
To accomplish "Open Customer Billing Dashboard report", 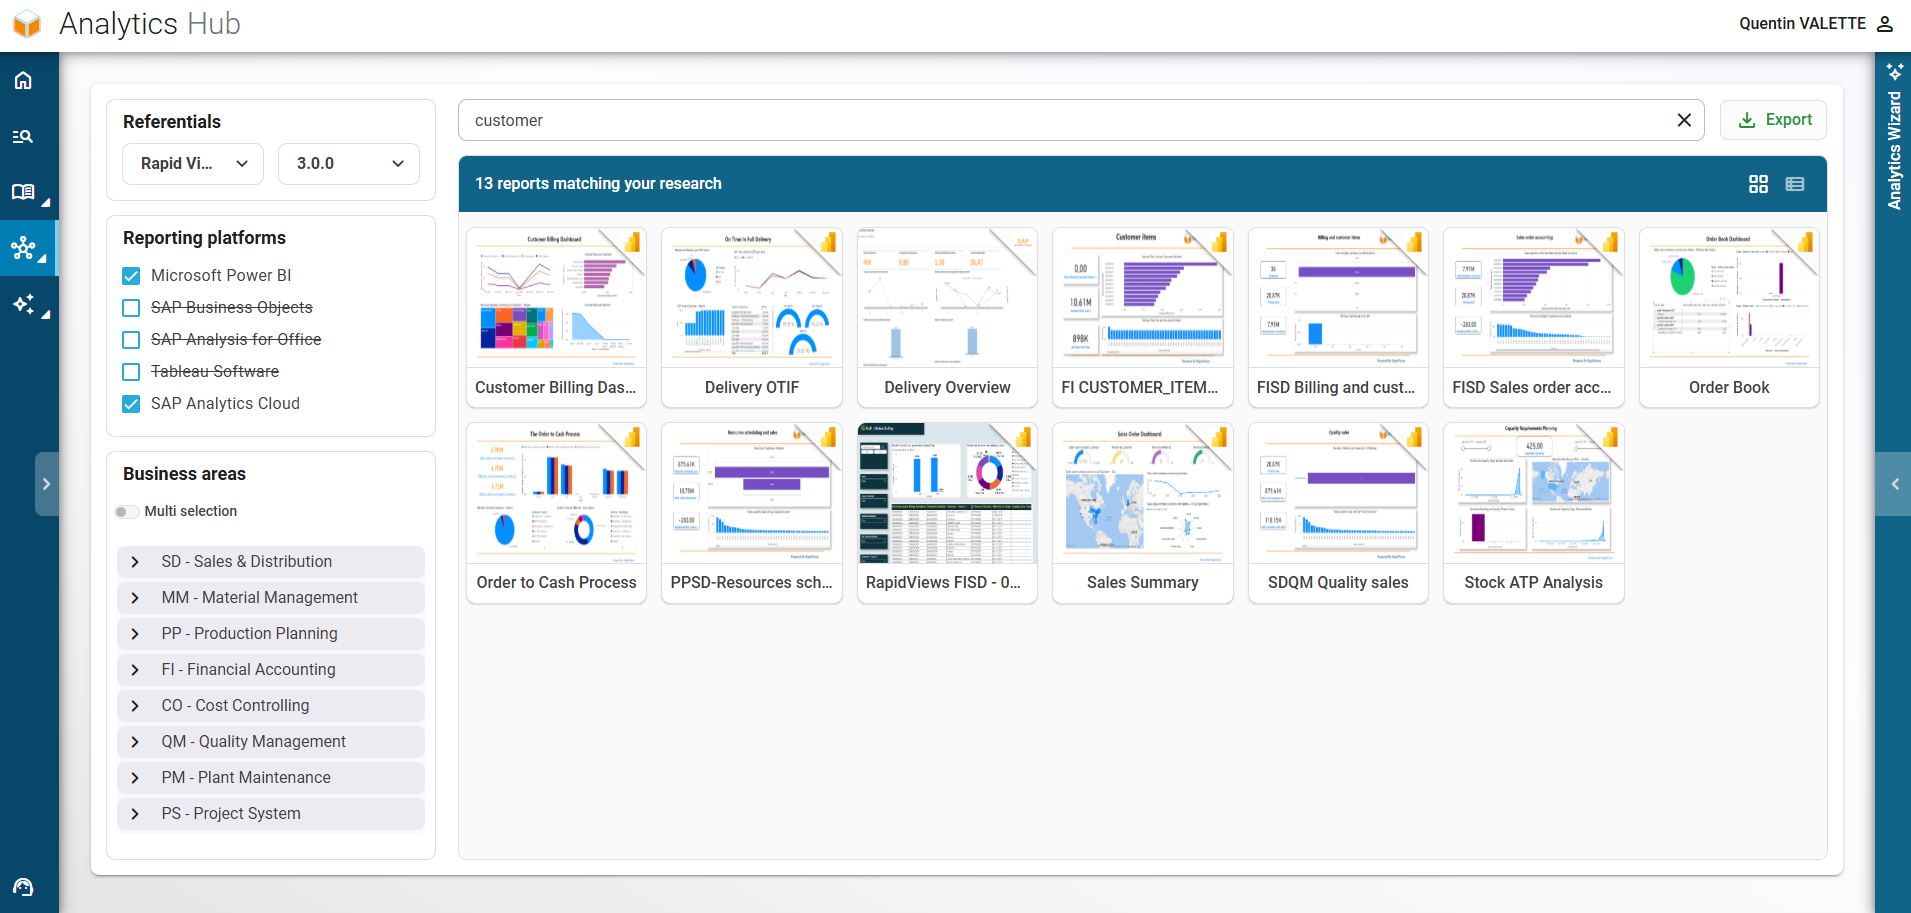I will tap(556, 318).
